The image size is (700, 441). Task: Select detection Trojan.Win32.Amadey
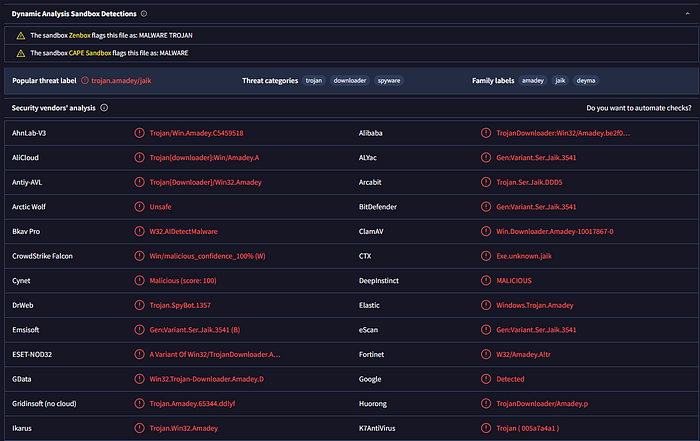tap(183, 428)
